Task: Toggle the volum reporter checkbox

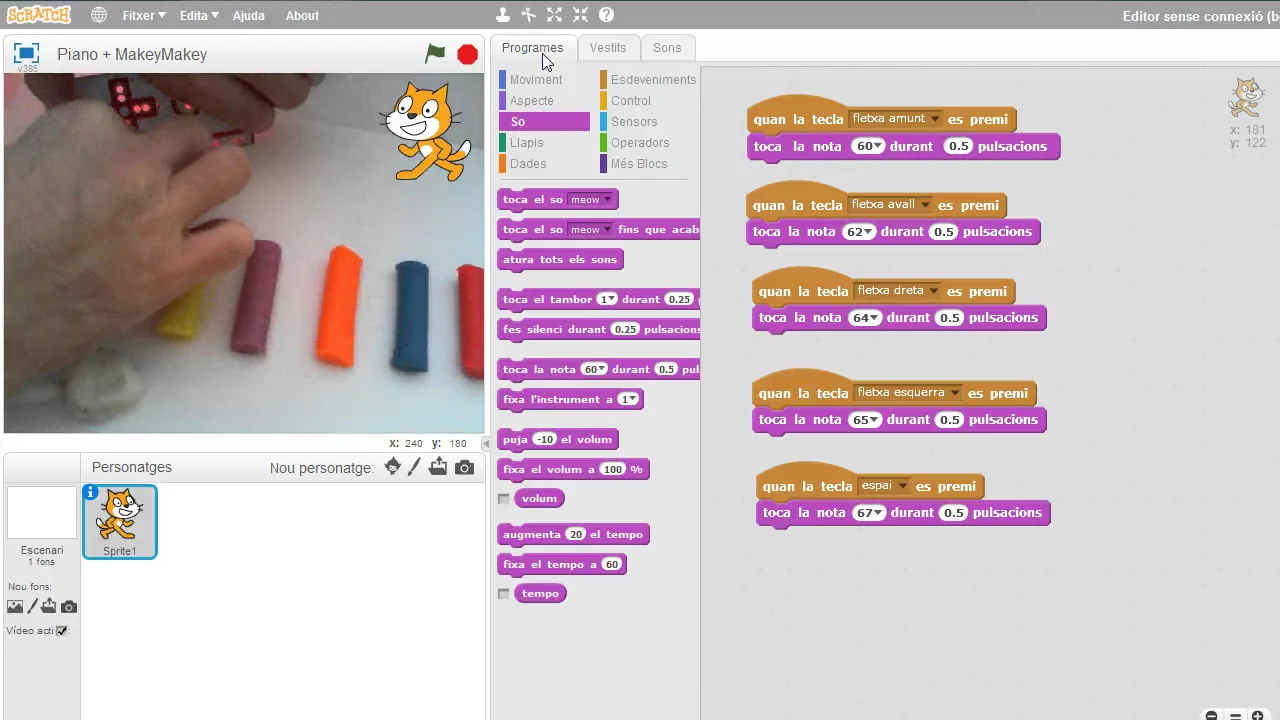Action: coord(503,498)
